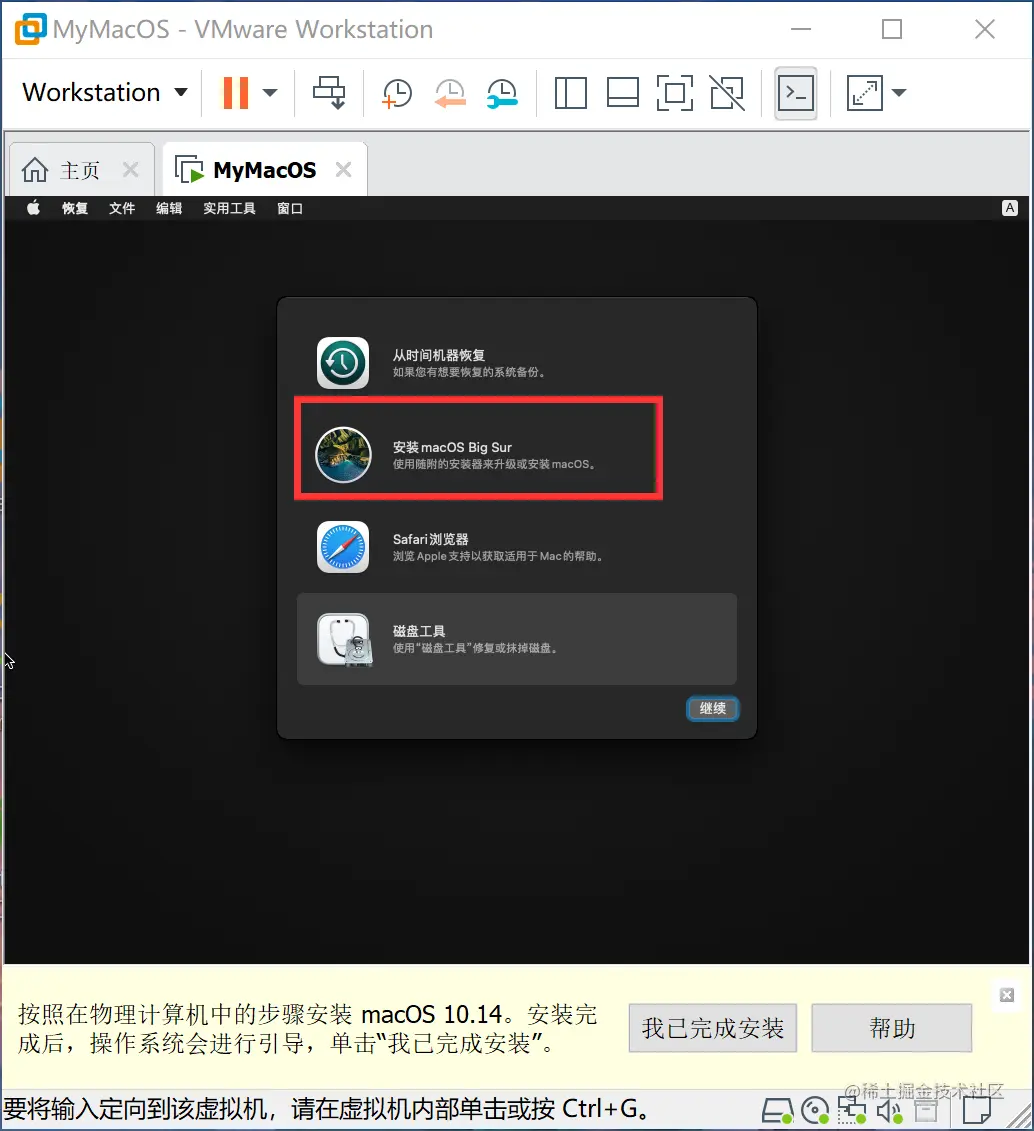Screen dimensions: 1034x1131
Task: Send Ctrl+Alt+Del to the virtual machine
Action: 329,92
